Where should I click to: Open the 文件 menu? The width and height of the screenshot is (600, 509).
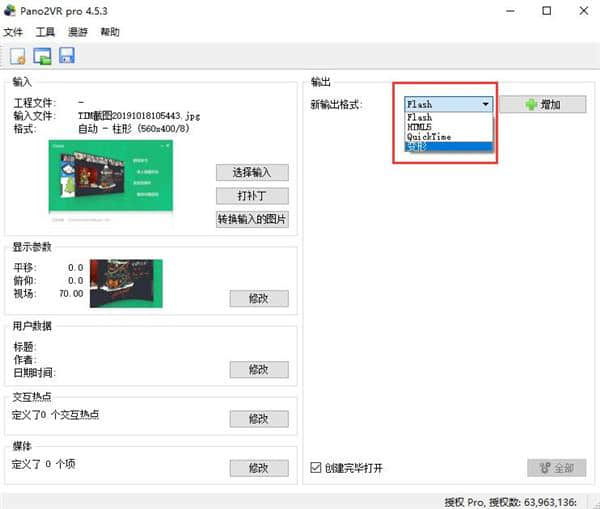tap(14, 32)
